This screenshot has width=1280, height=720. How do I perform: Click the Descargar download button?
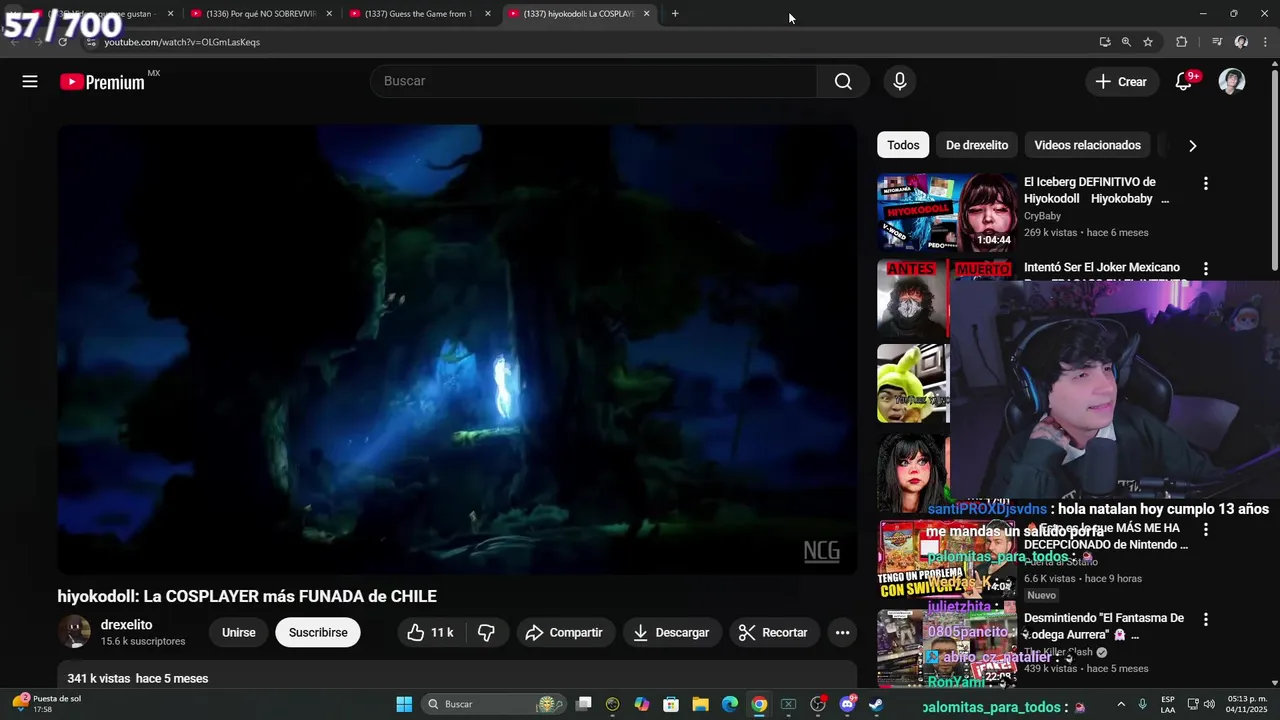click(672, 633)
